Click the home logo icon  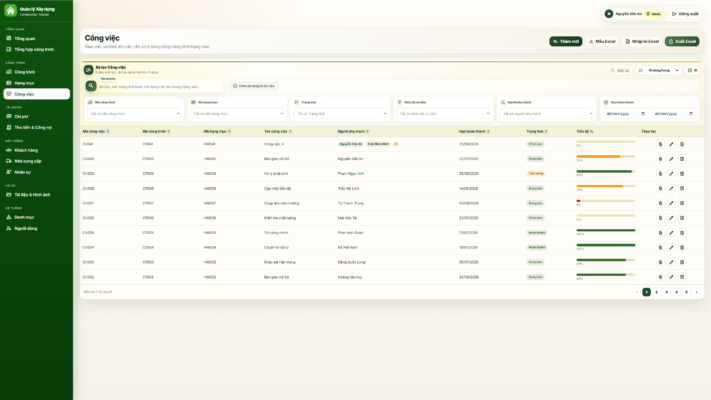[10, 10]
